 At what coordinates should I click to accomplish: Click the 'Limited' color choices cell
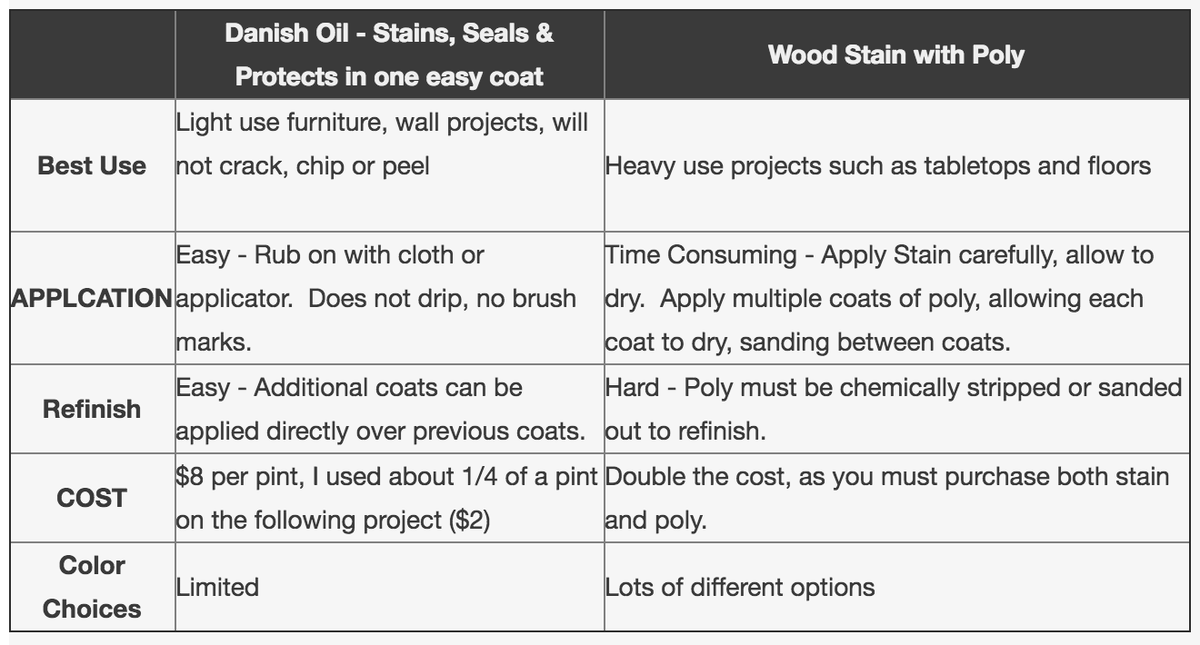click(217, 587)
